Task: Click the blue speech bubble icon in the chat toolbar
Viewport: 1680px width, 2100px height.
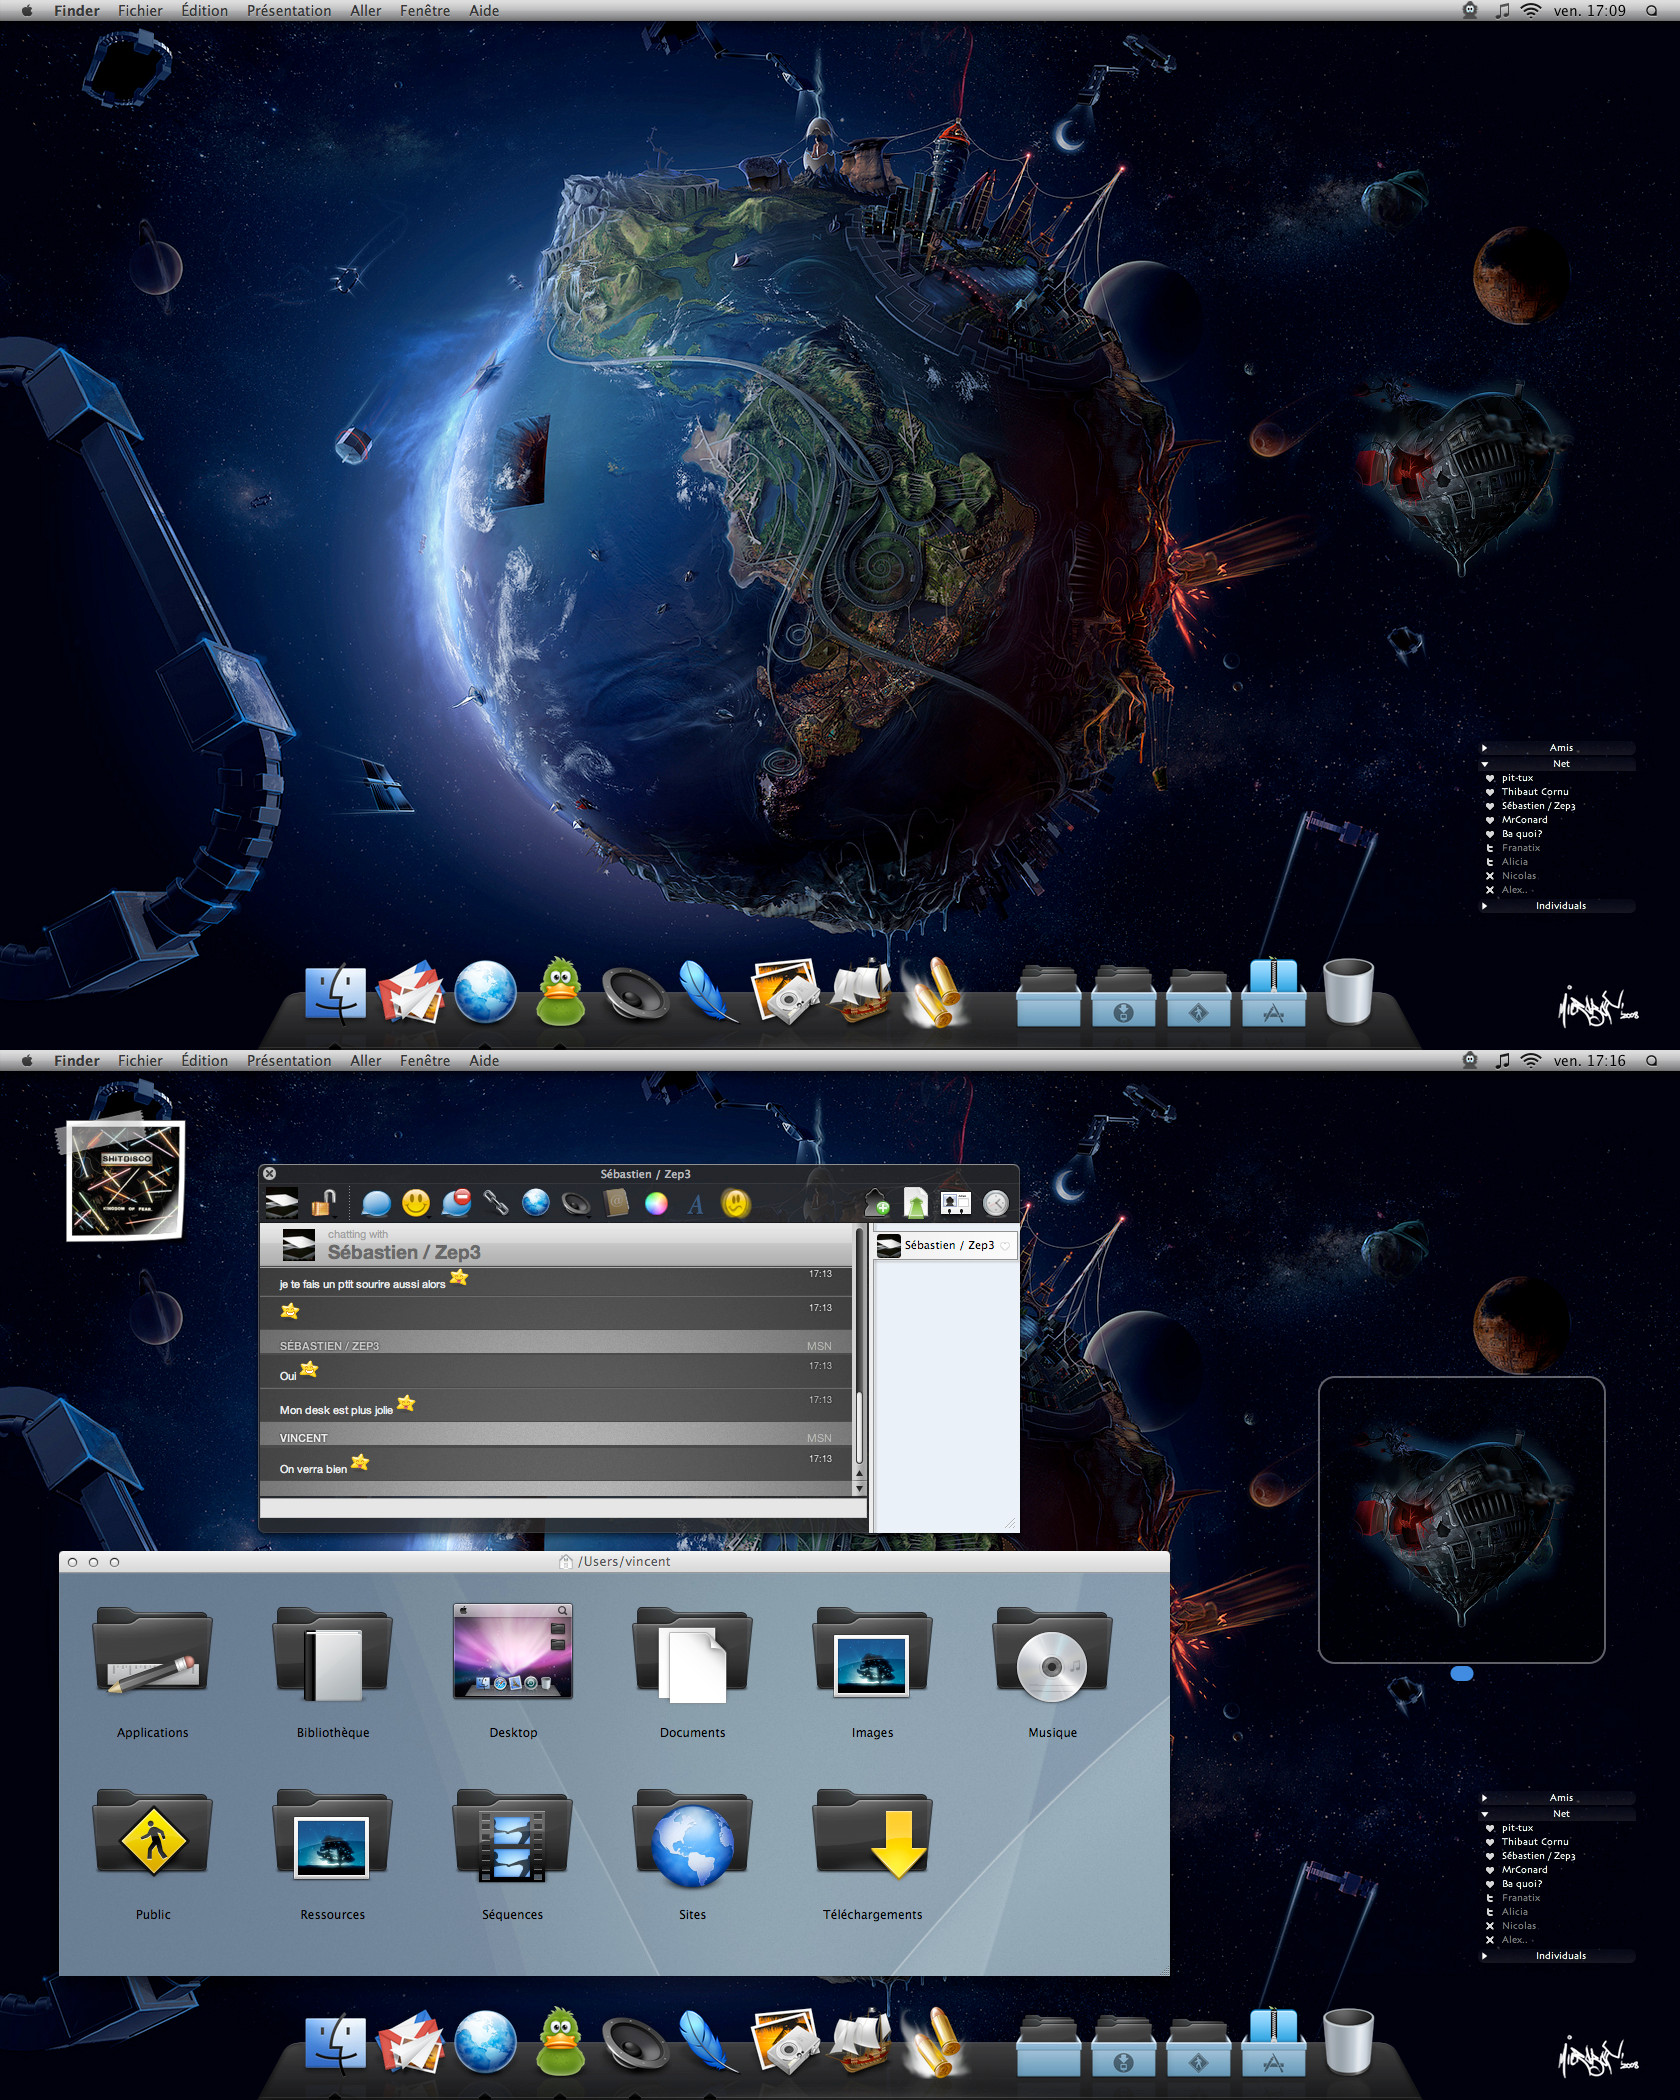Action: tap(376, 1203)
